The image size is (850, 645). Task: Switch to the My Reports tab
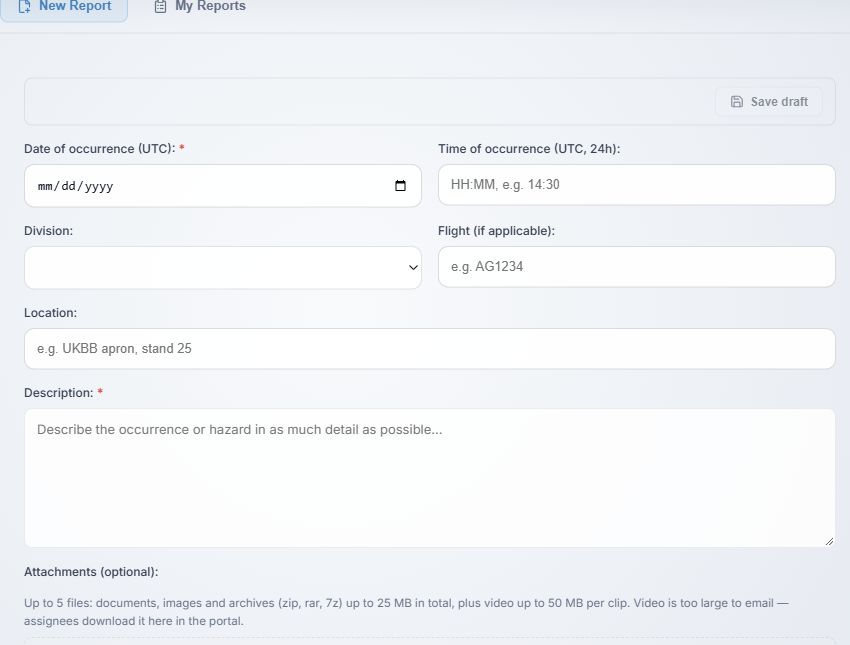pyautogui.click(x=200, y=7)
